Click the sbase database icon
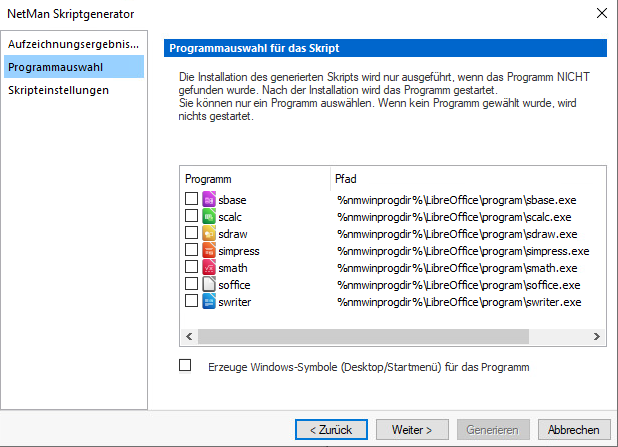 [209, 199]
